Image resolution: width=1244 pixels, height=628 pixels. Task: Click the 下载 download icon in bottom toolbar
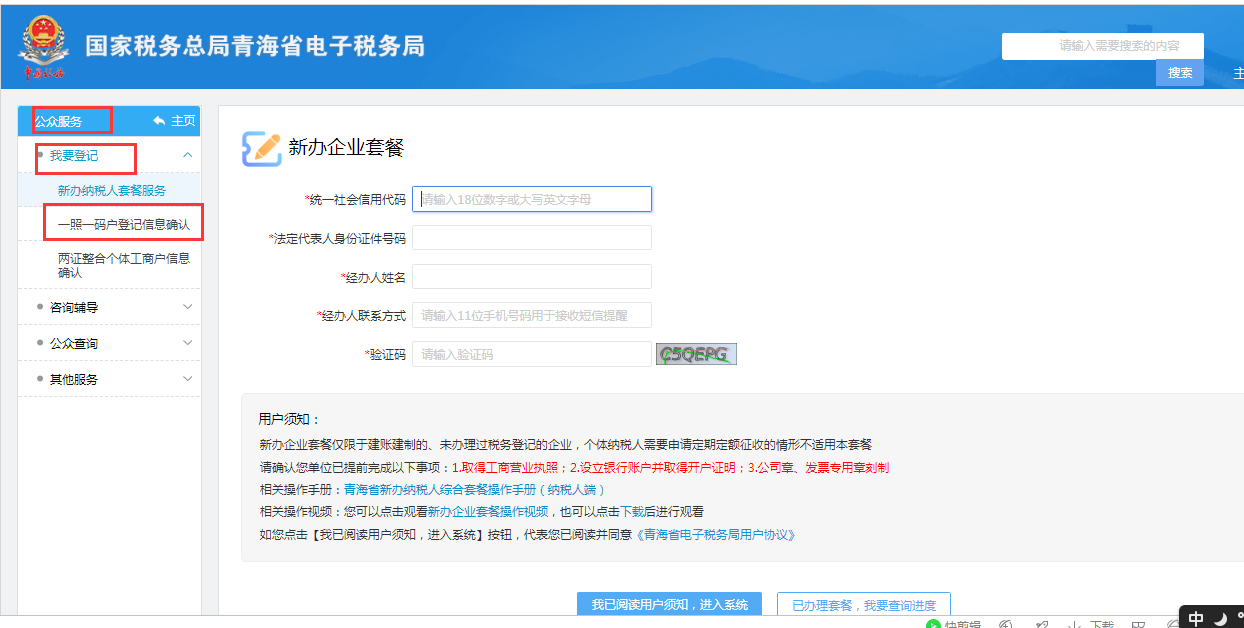point(1089,624)
